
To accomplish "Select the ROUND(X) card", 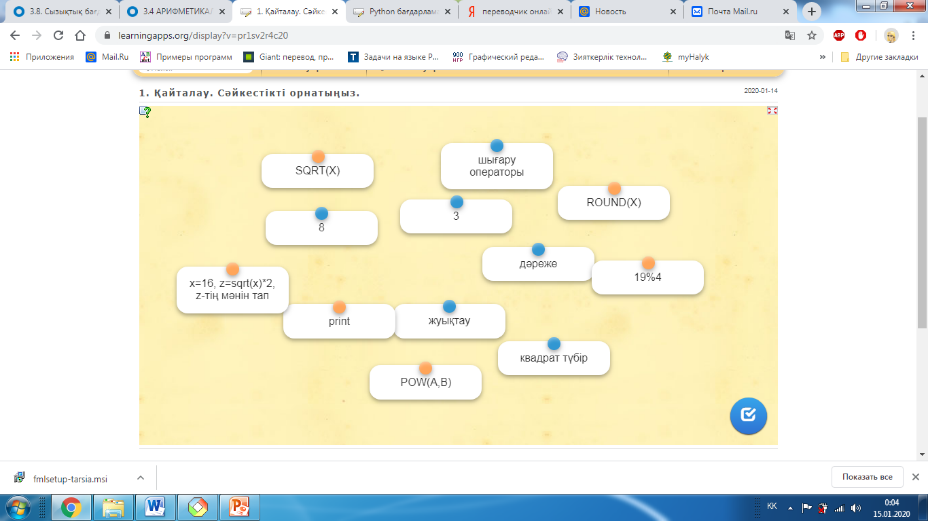I will (x=614, y=202).
